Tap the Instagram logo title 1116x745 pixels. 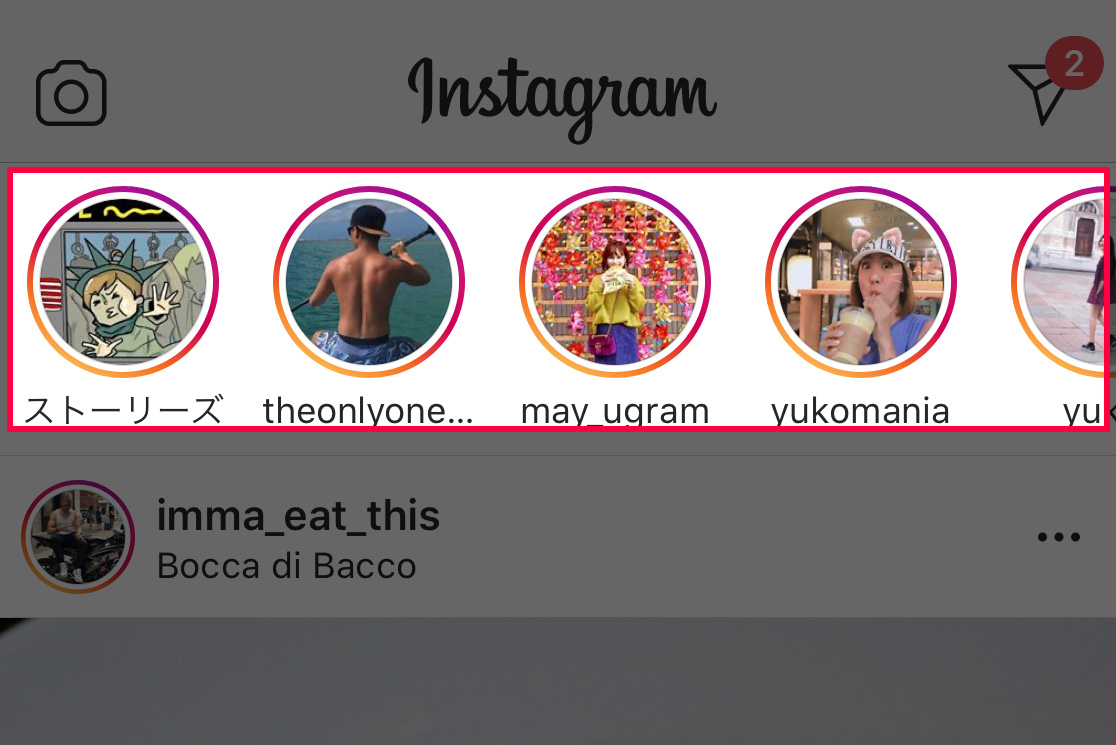pos(562,99)
